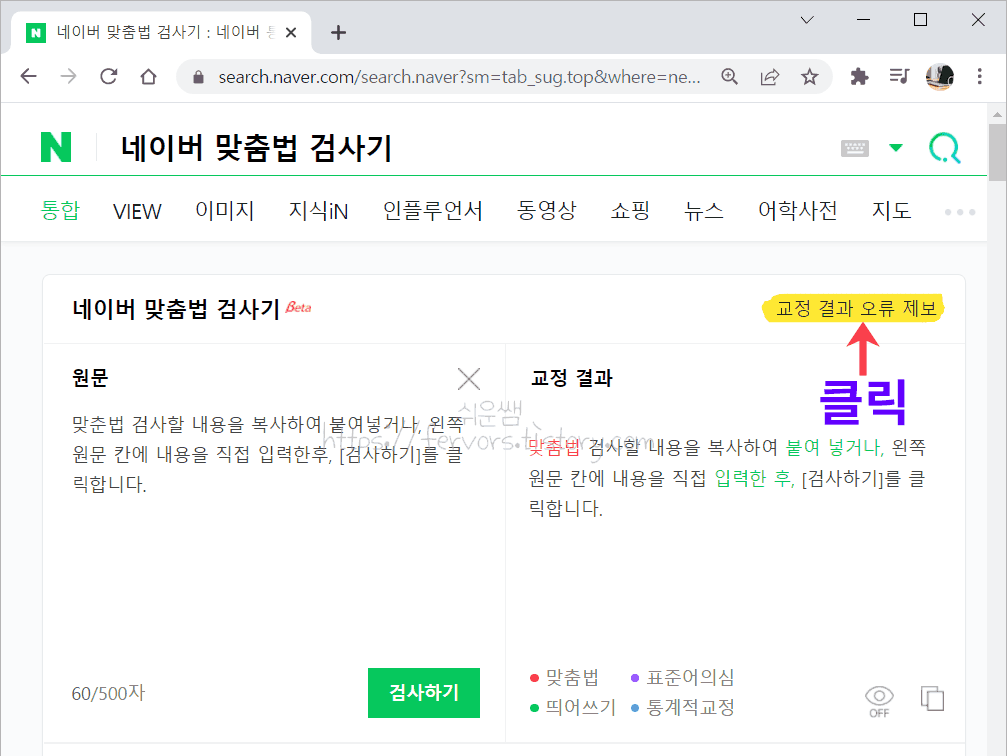Click the 검사하기 button
Viewport: 1007px width, 756px height.
tap(424, 692)
